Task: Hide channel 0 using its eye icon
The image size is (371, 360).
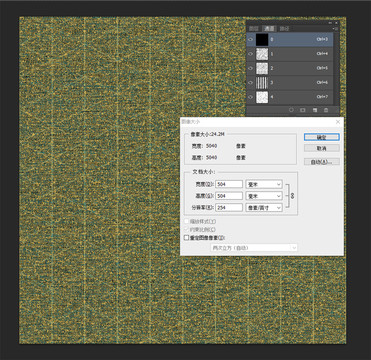Action: pos(251,40)
